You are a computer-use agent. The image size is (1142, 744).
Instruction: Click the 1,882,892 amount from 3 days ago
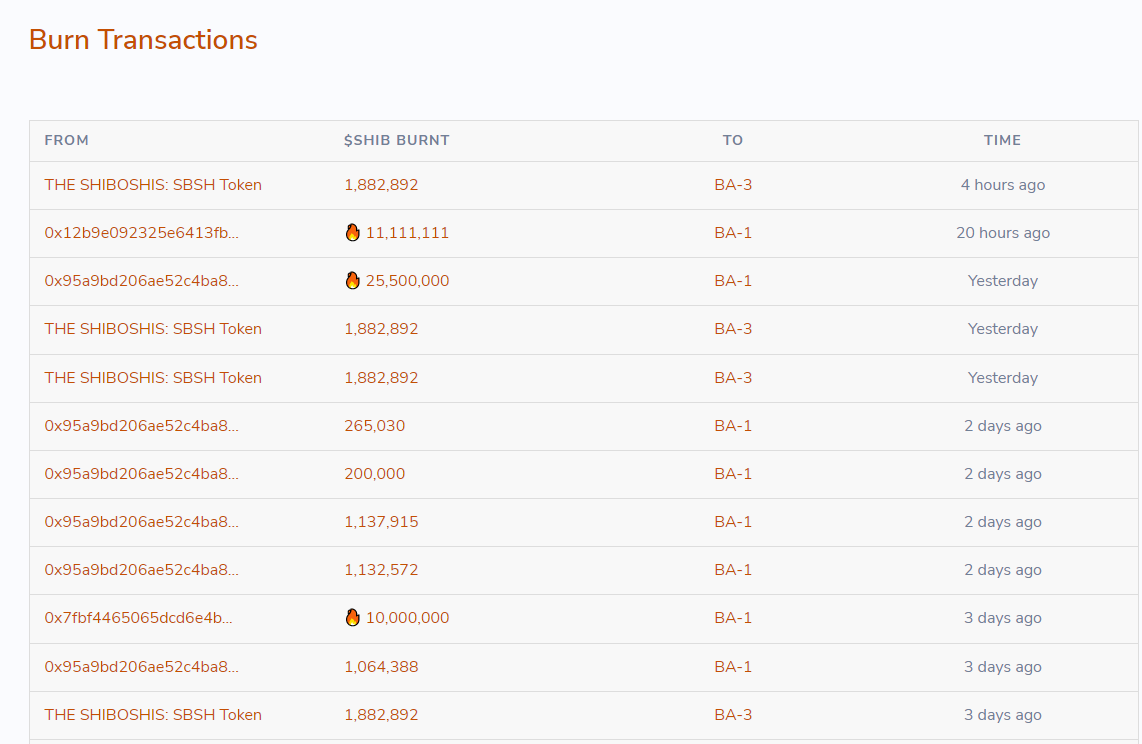[381, 715]
